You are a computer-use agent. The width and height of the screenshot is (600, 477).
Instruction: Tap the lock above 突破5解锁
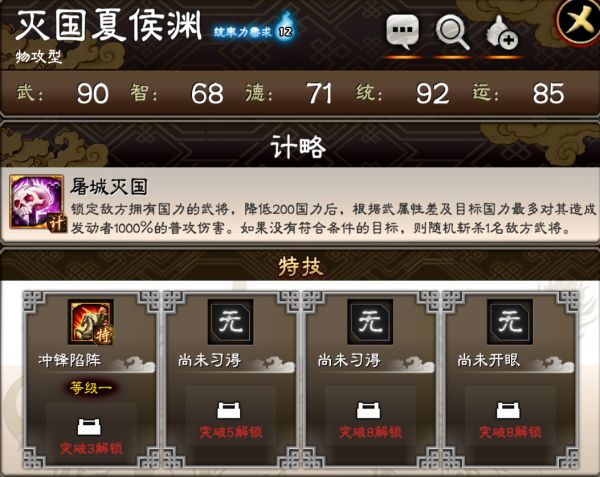(x=229, y=410)
